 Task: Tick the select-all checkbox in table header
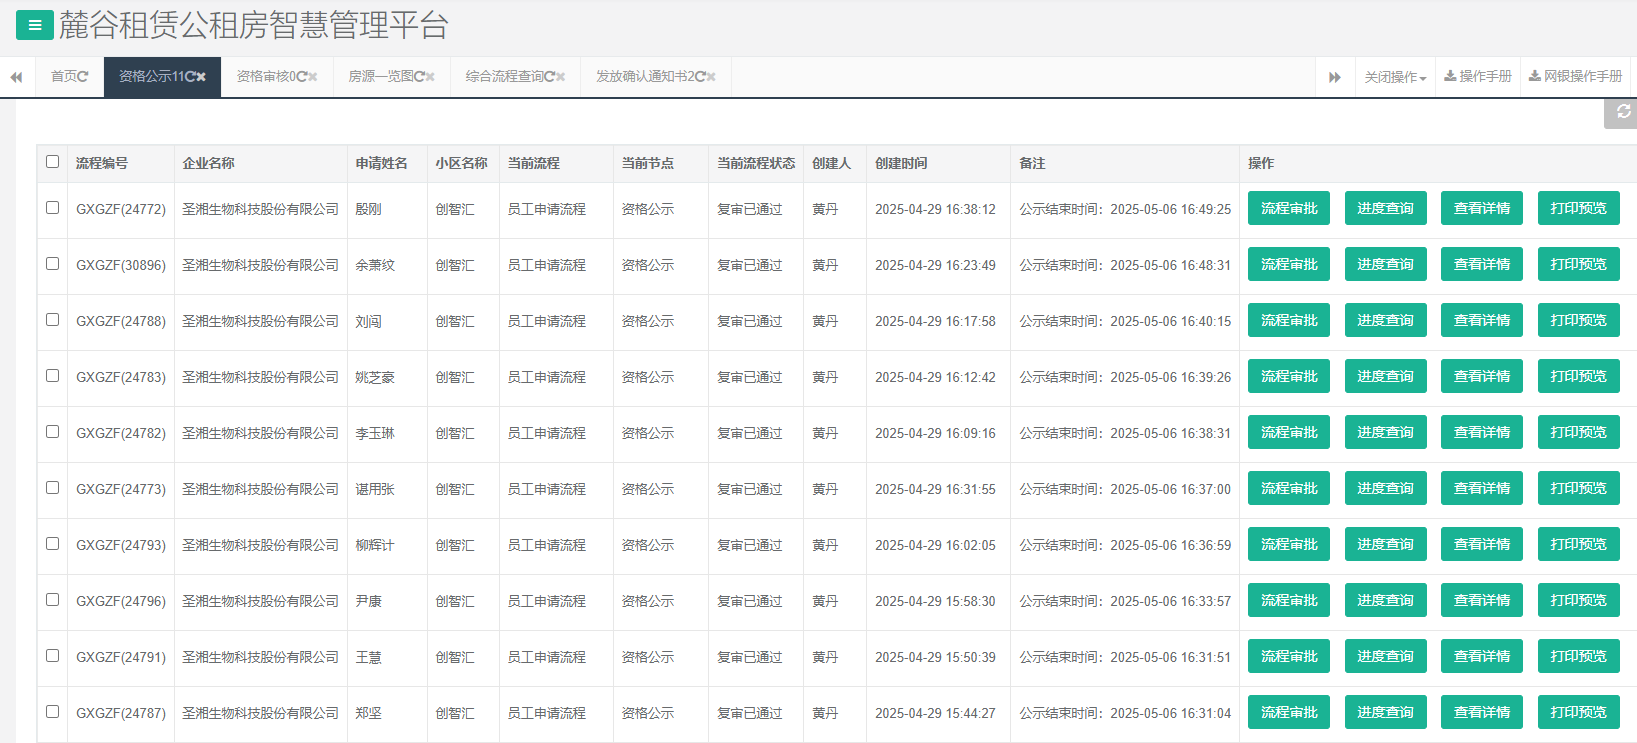click(52, 162)
